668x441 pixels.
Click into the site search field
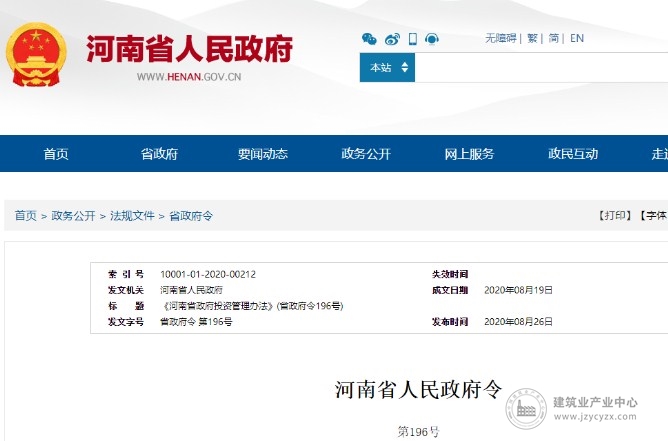point(541,67)
